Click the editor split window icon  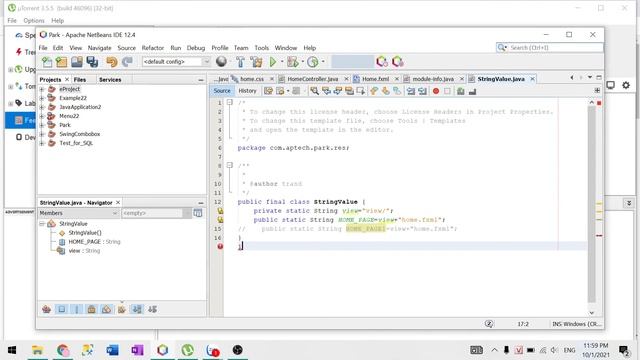pos(597,90)
